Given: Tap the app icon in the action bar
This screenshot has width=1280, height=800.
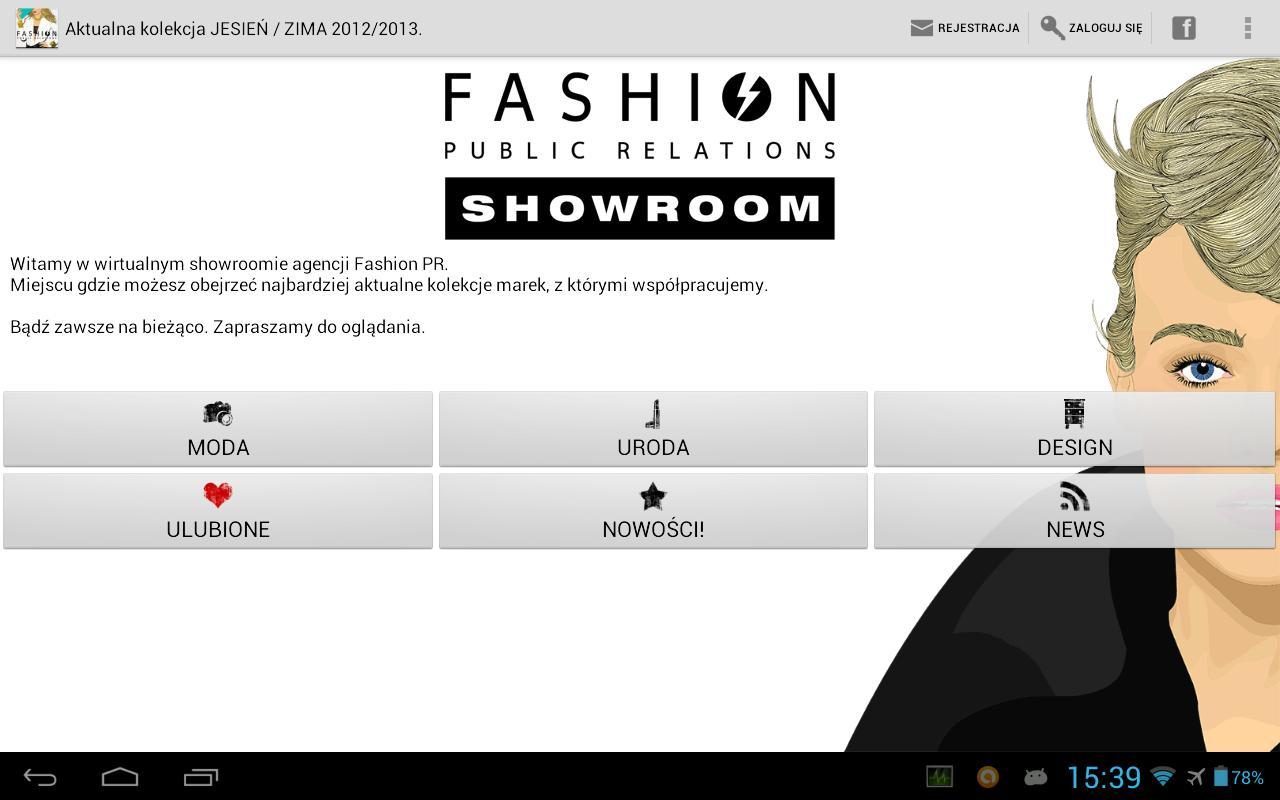Looking at the screenshot, I should [x=36, y=28].
